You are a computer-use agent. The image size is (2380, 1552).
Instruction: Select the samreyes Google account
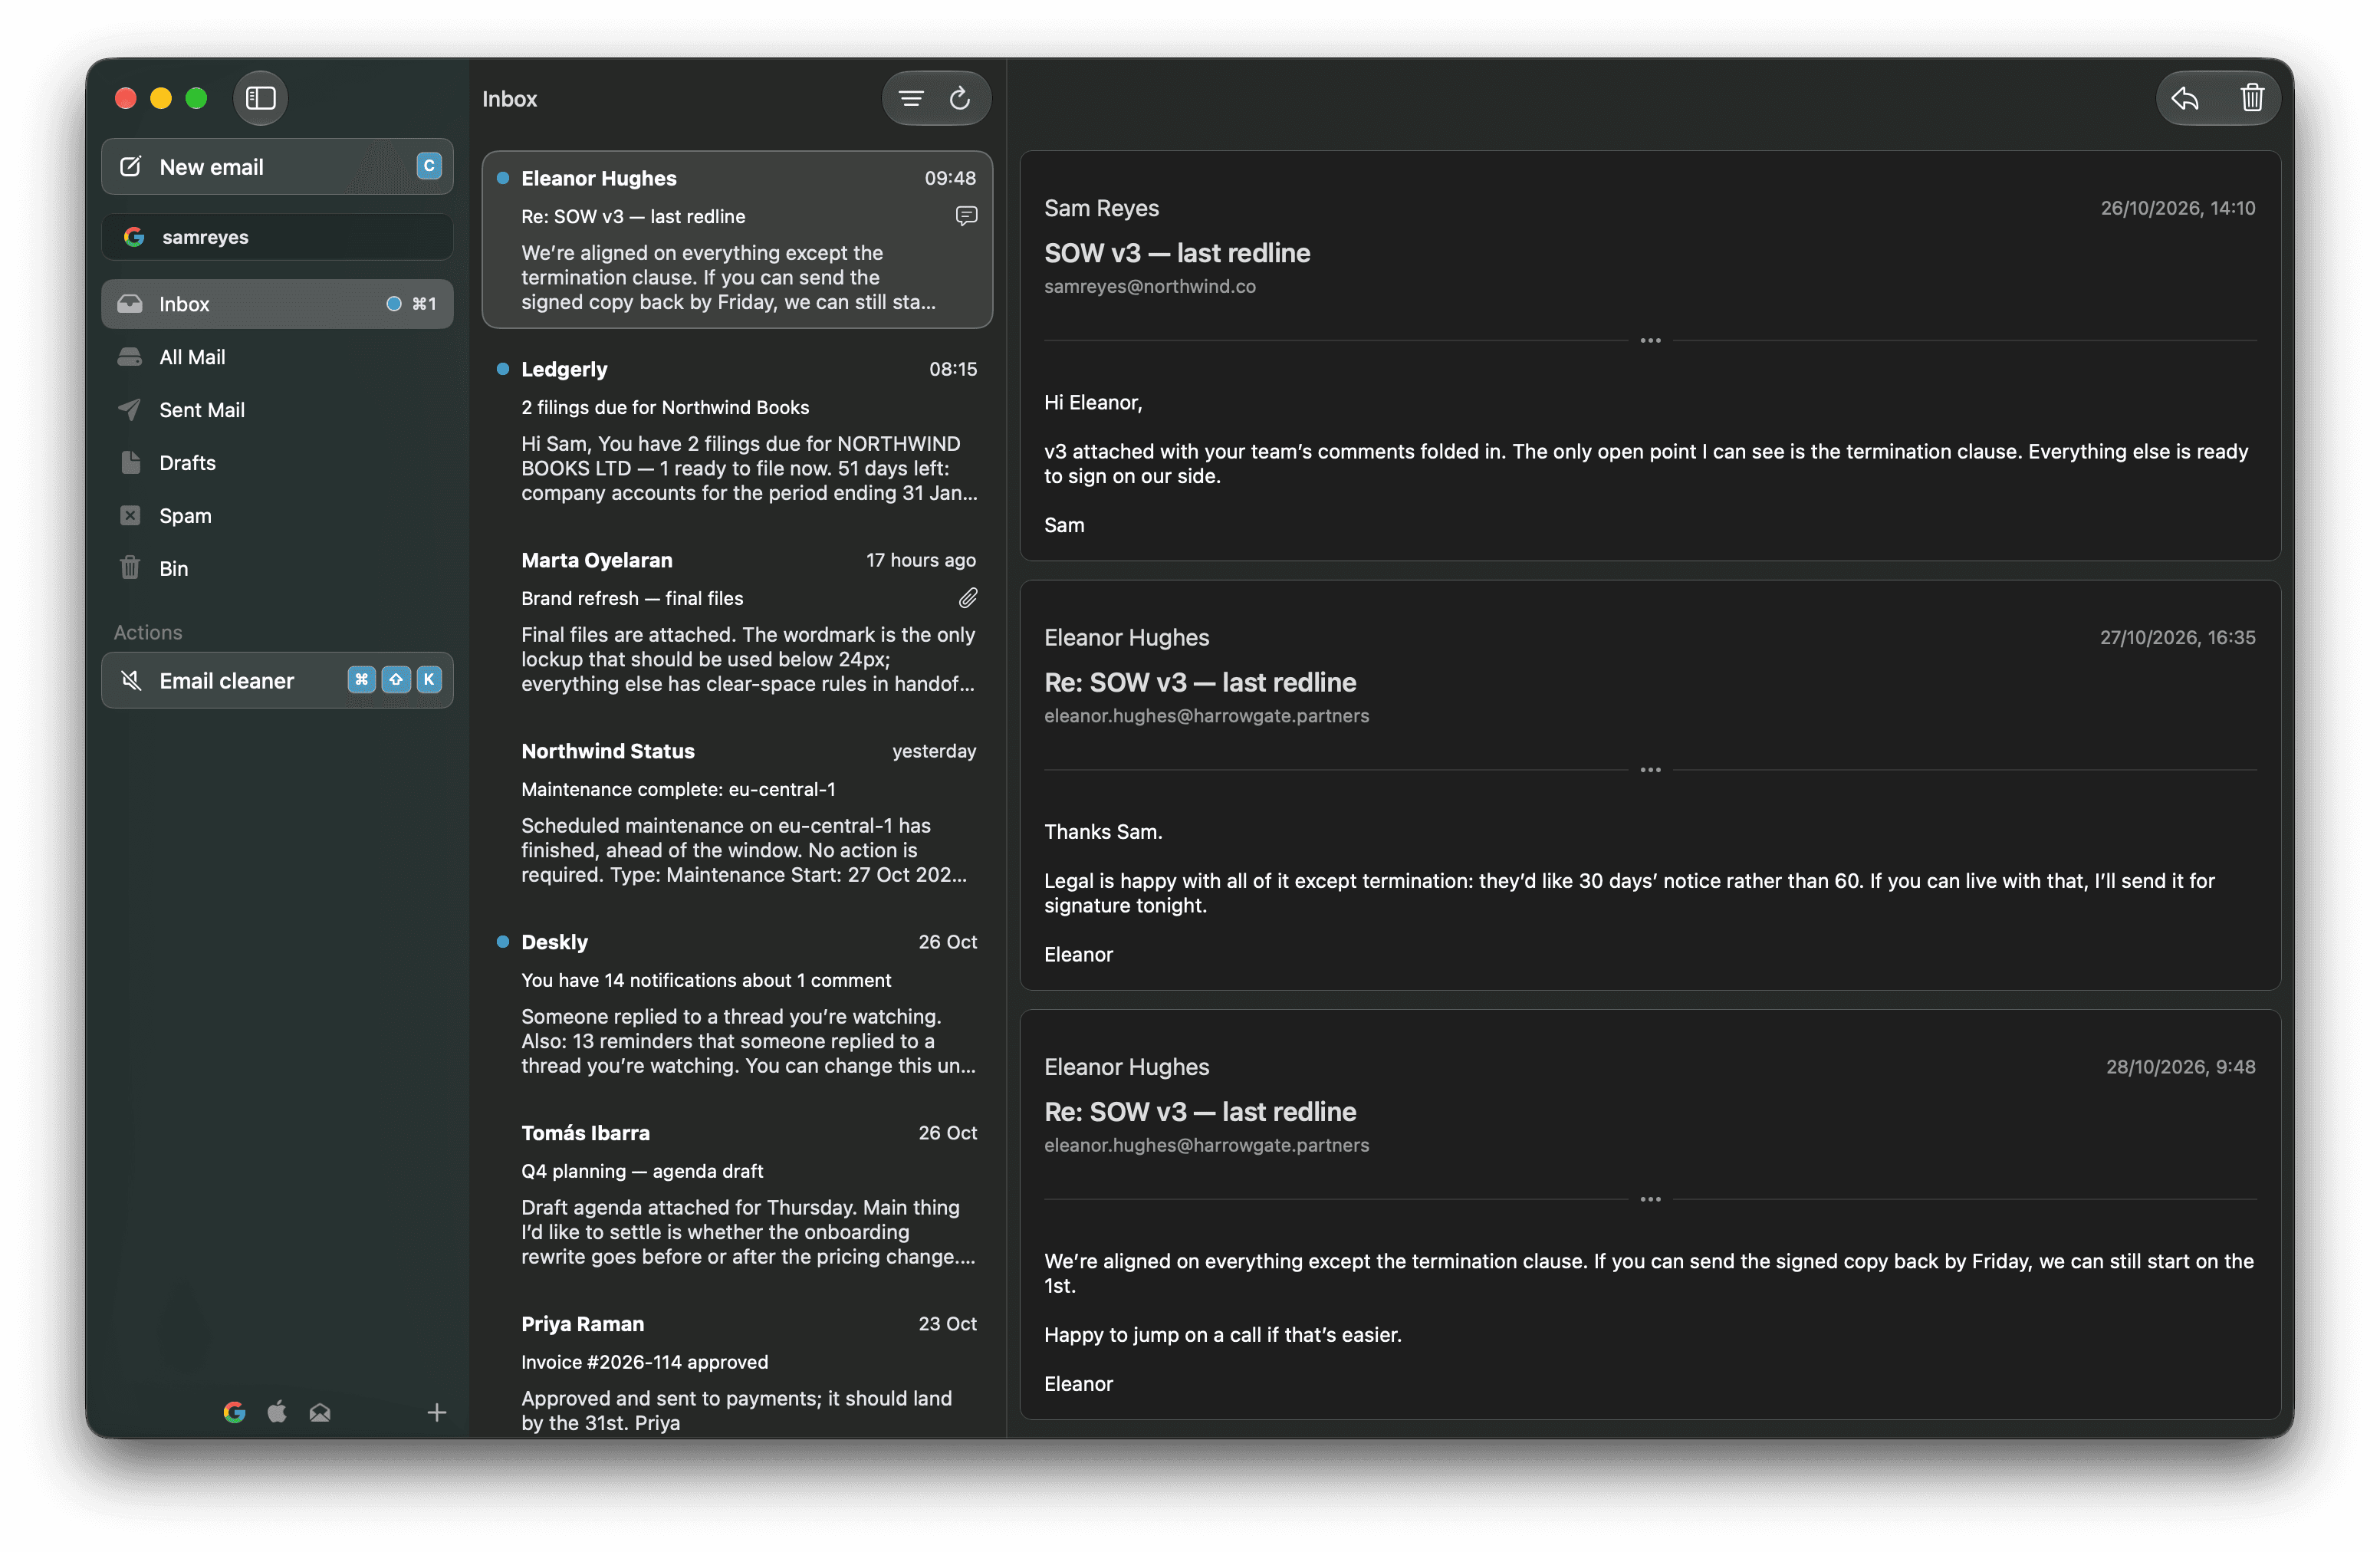tap(277, 237)
